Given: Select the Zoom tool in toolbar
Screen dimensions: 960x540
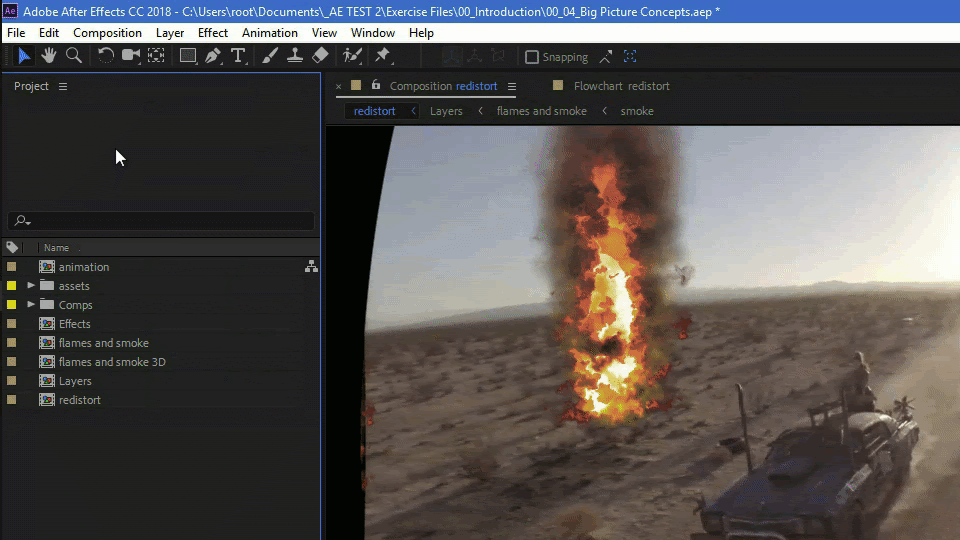Looking at the screenshot, I should point(73,56).
